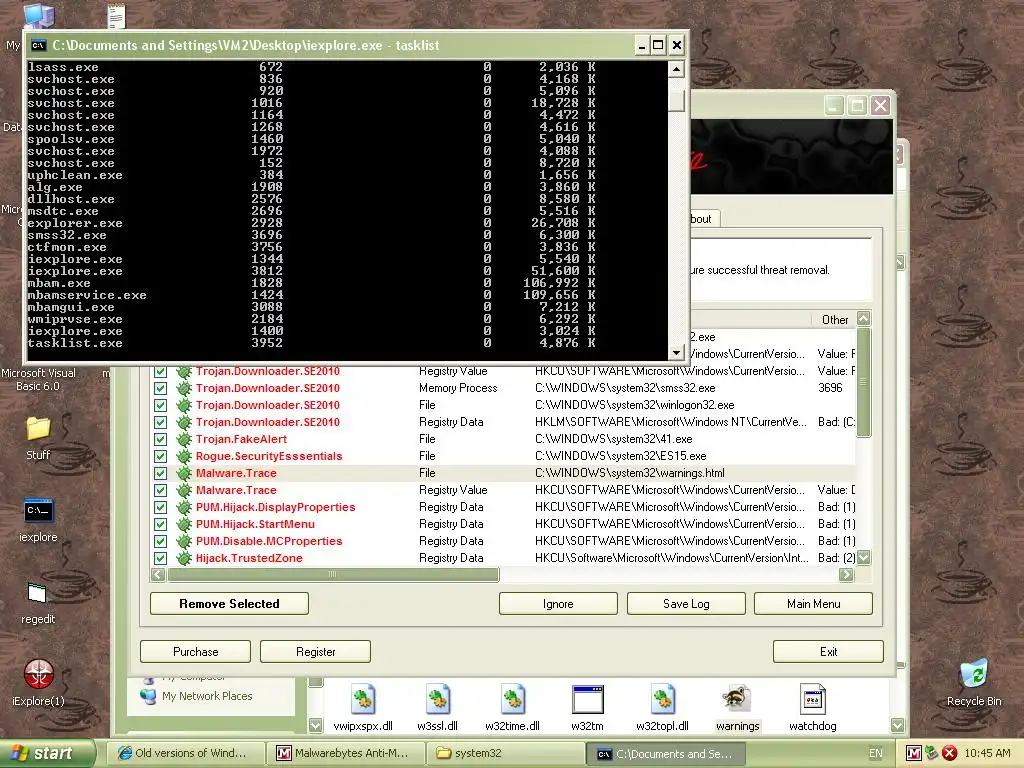Click the EN language indicator

coord(875,753)
